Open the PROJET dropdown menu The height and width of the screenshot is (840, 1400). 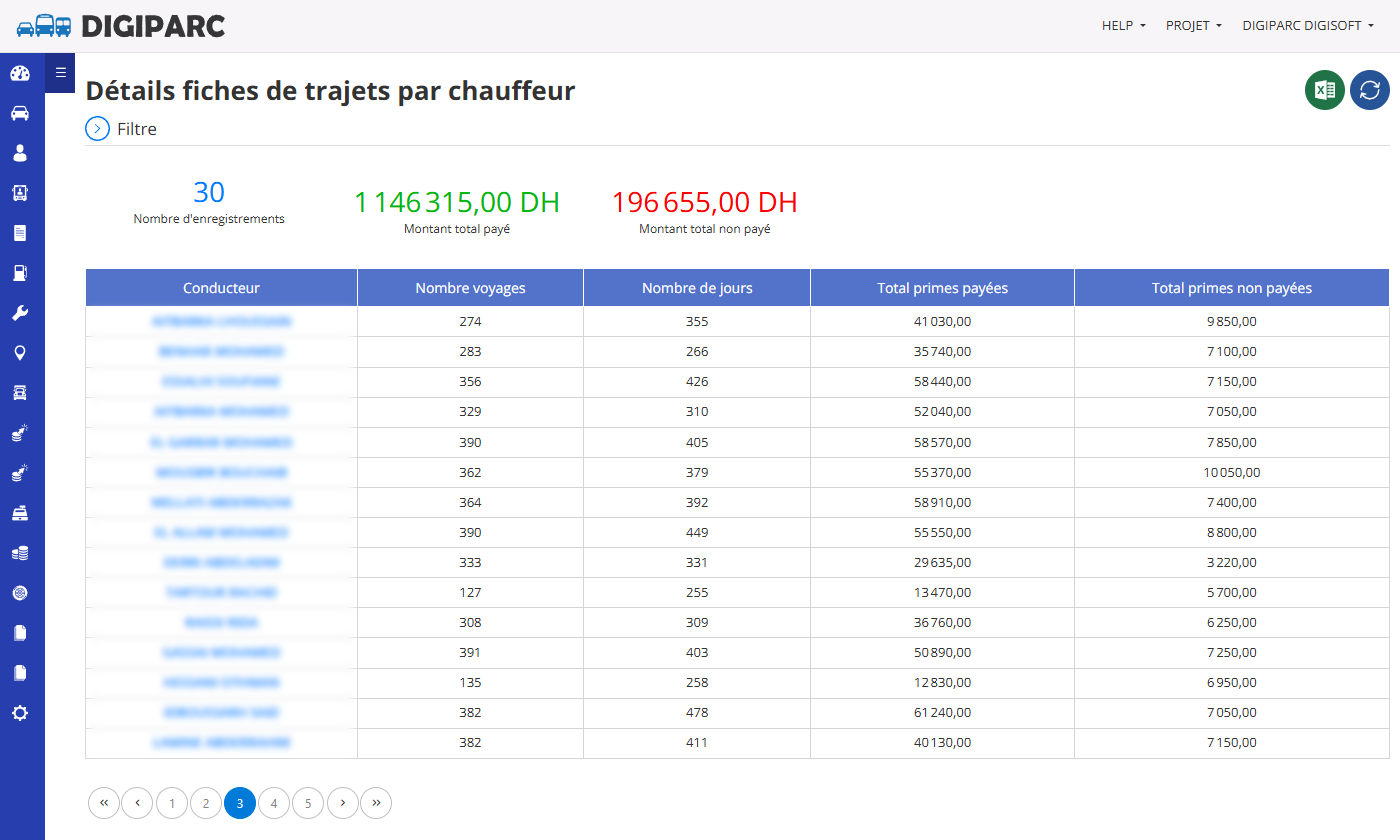pos(1194,26)
